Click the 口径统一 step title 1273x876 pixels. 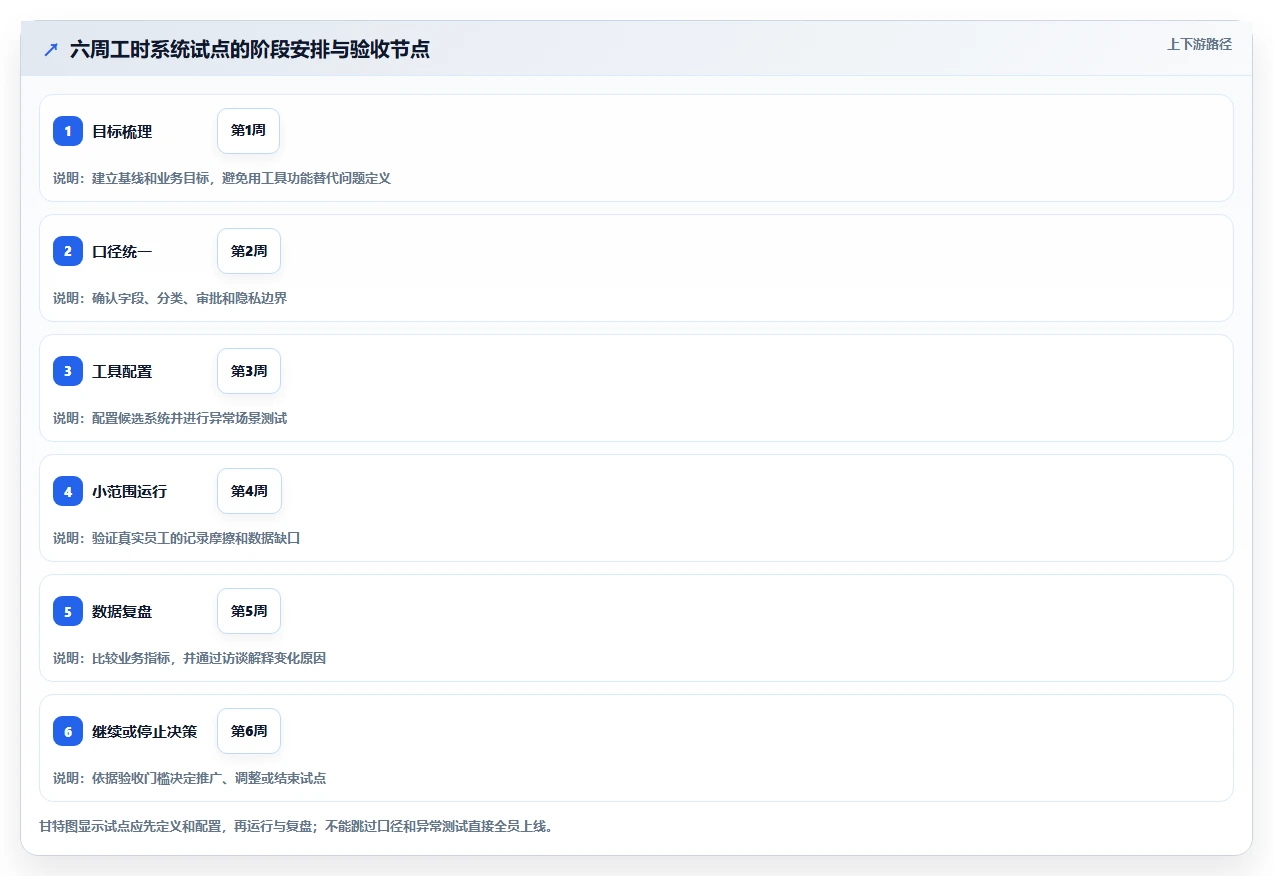(x=122, y=251)
